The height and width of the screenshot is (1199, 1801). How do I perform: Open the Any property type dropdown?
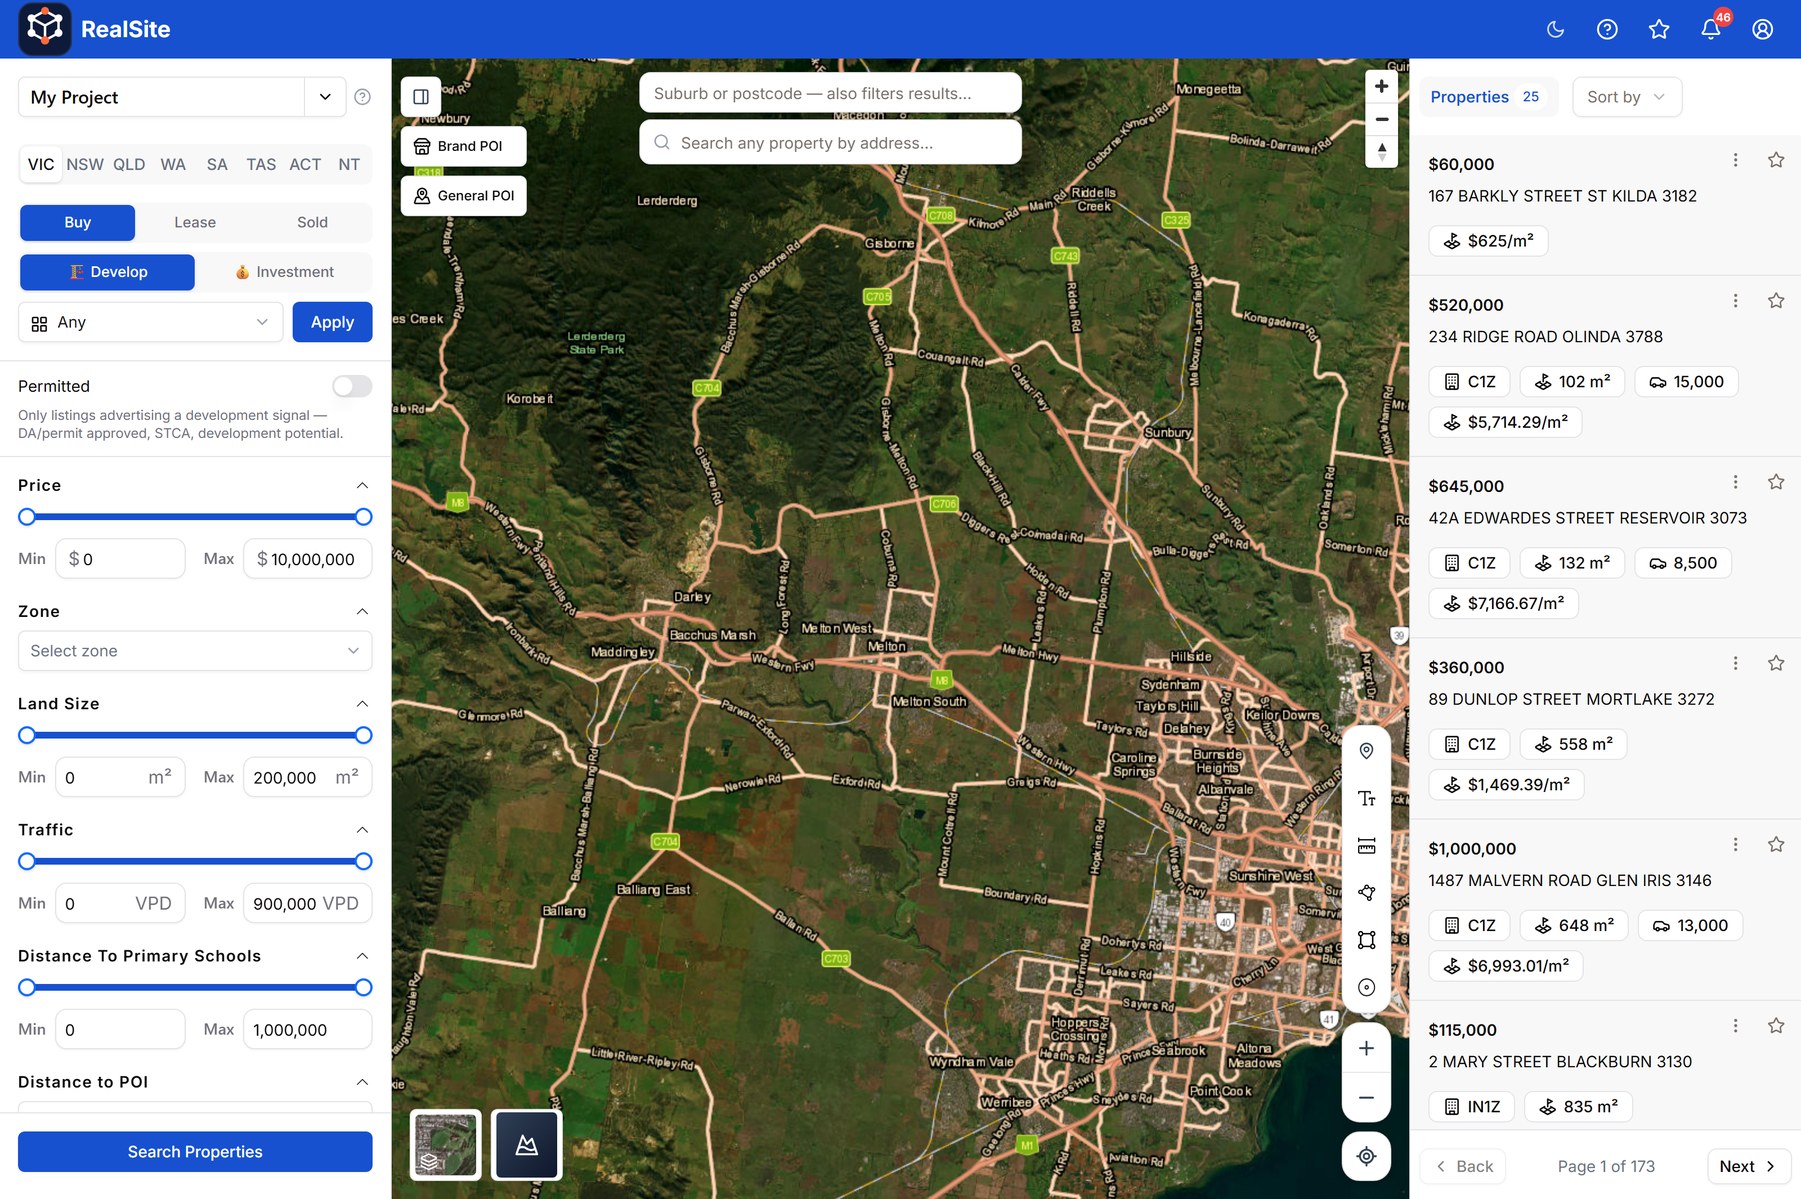(151, 322)
